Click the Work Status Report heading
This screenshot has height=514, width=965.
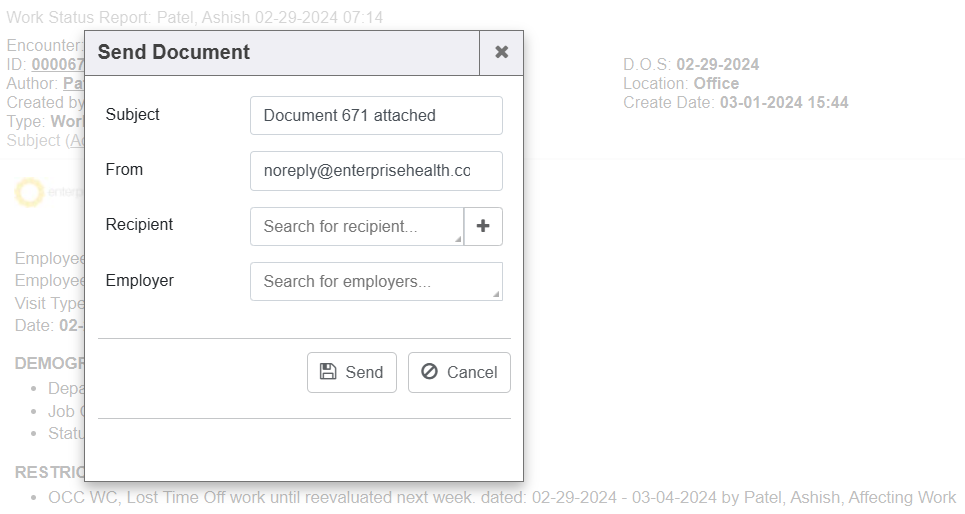click(194, 17)
